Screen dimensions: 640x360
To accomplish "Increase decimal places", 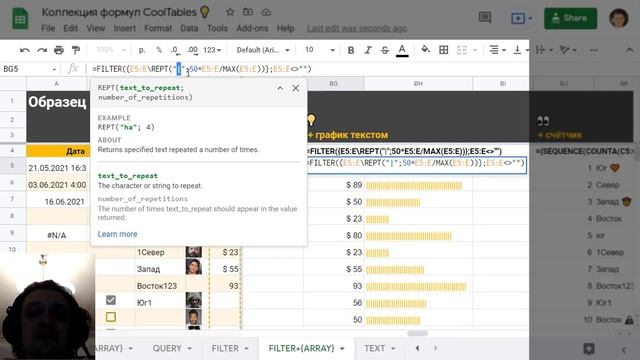I will pos(192,50).
